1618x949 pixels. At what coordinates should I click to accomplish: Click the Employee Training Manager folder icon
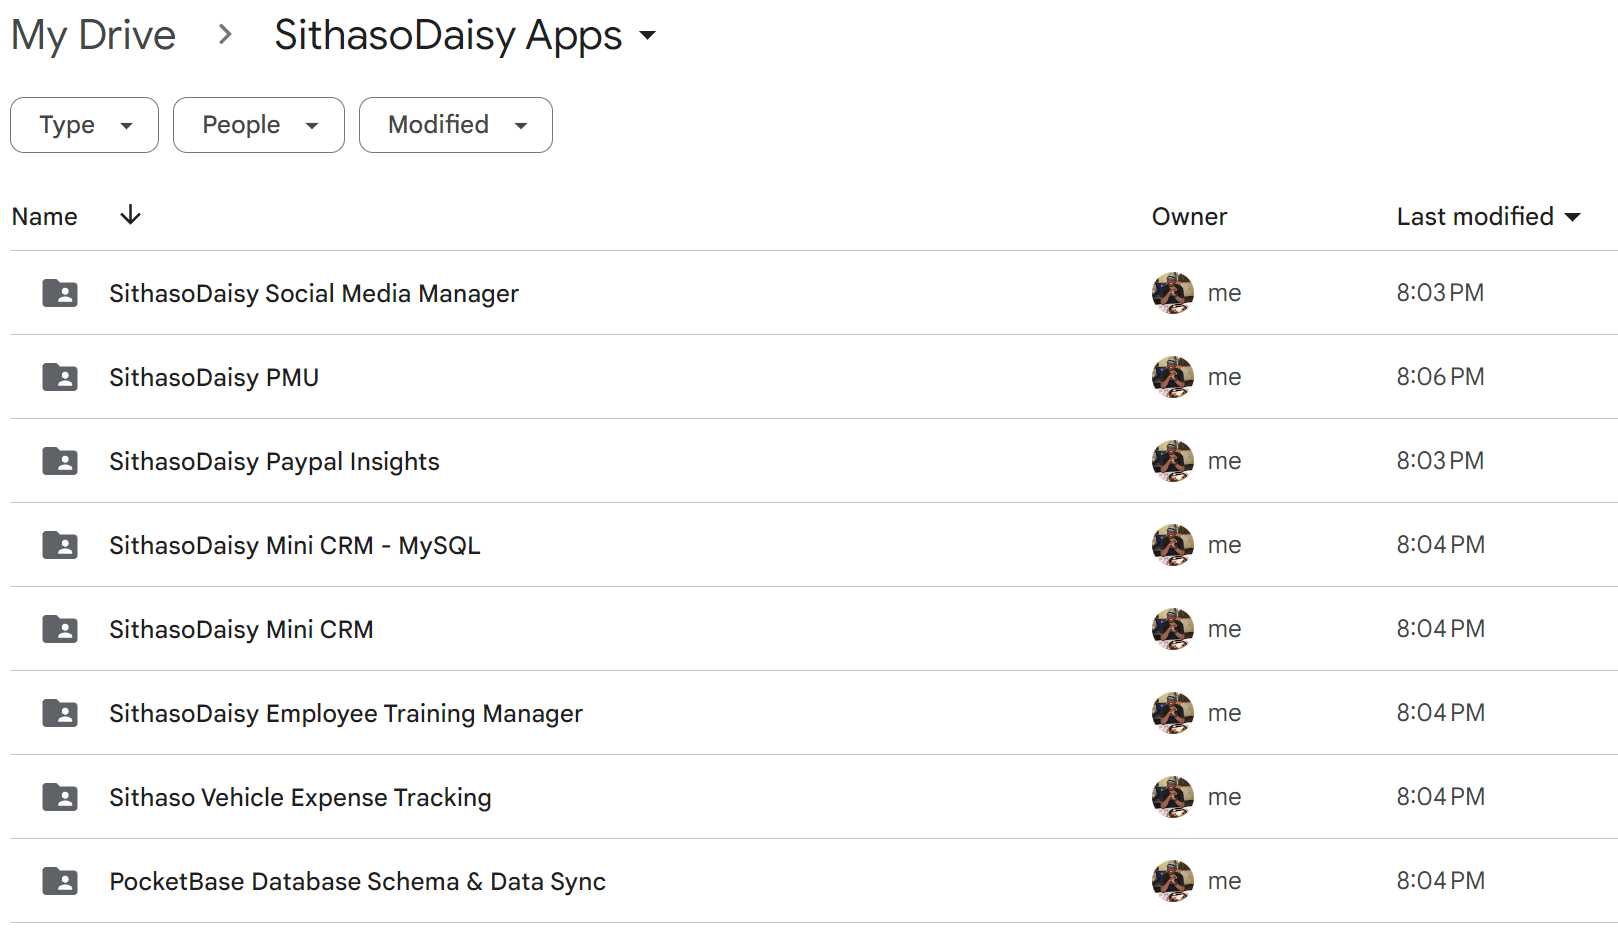60,713
